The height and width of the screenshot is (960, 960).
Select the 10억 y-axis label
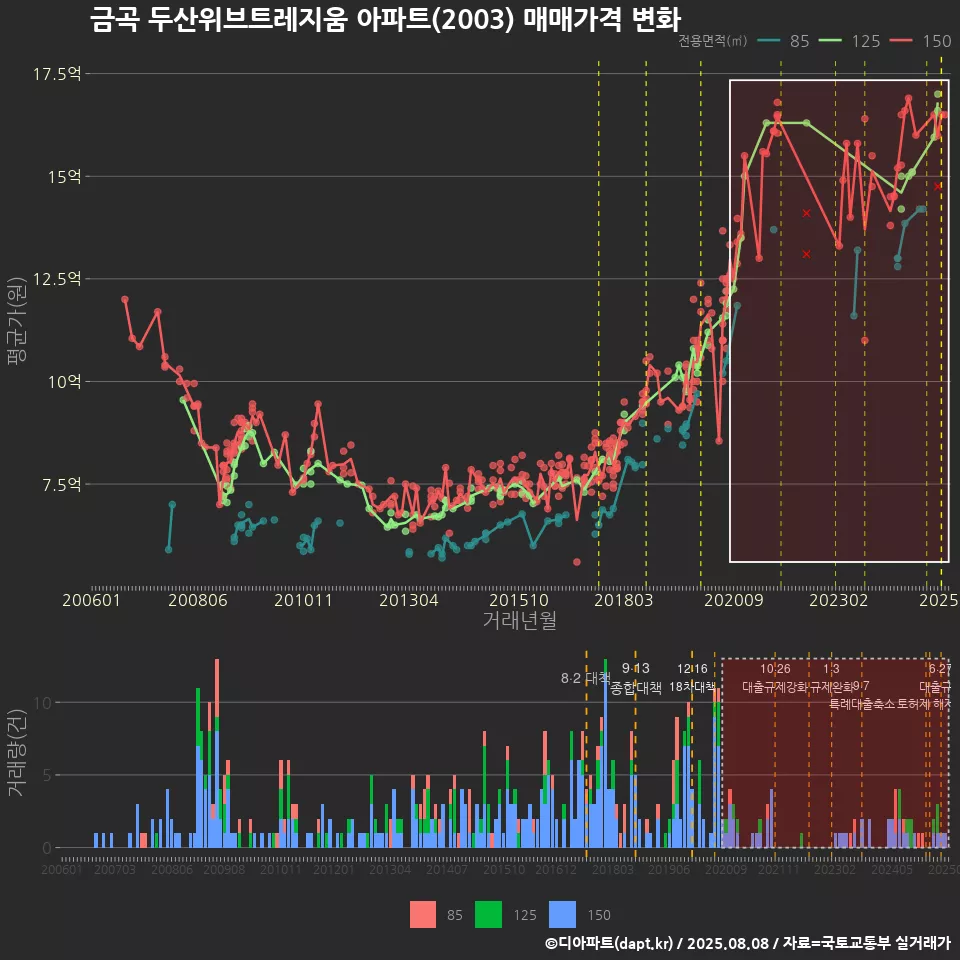pyautogui.click(x=64, y=382)
